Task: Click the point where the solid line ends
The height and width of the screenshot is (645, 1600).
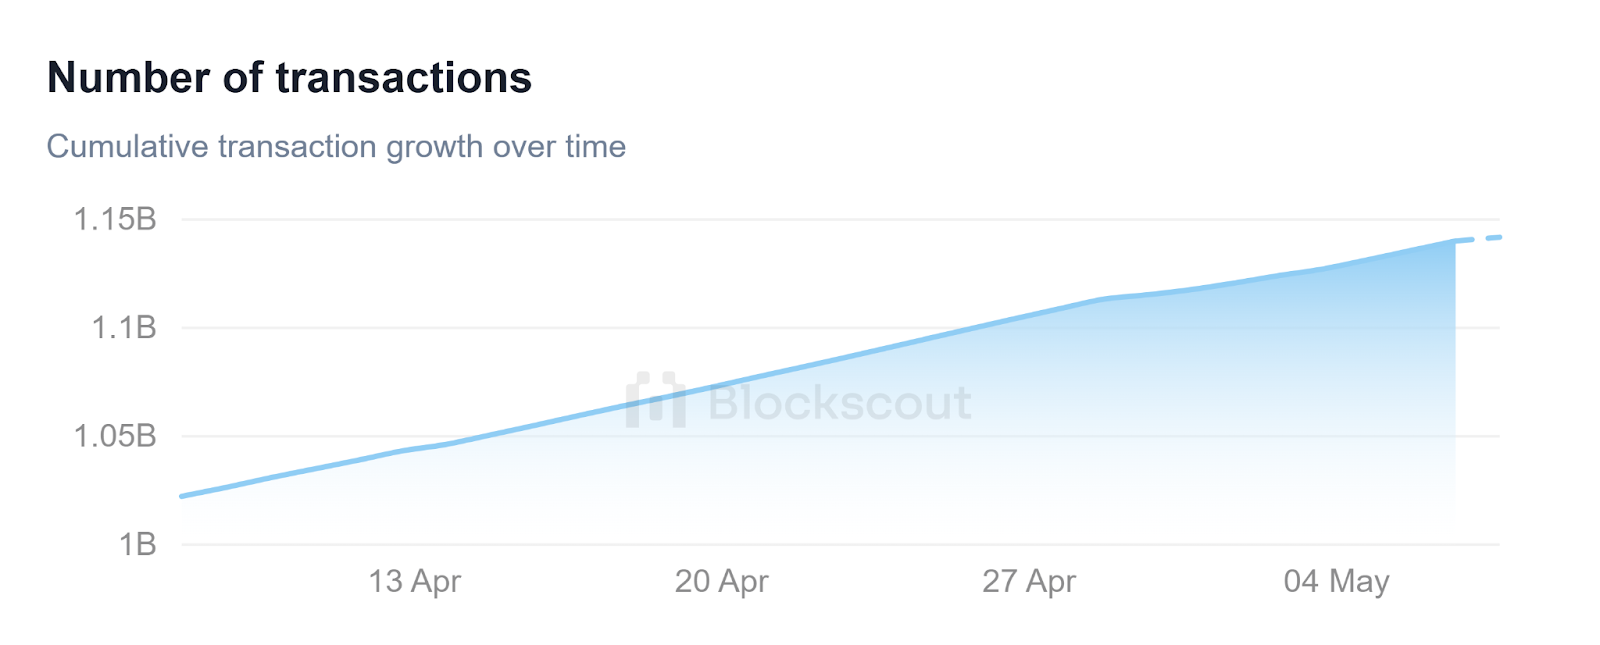Action: pos(1454,241)
